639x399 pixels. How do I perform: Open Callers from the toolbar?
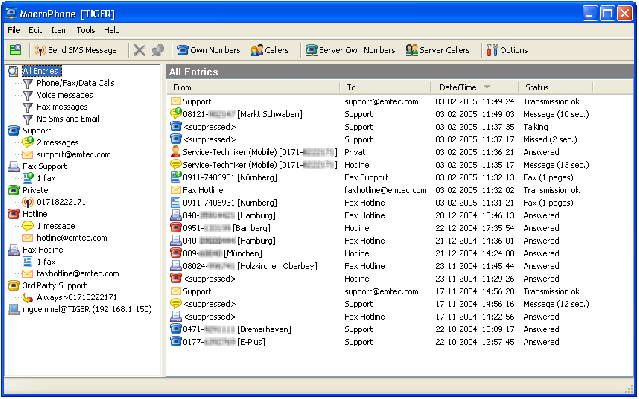click(269, 50)
